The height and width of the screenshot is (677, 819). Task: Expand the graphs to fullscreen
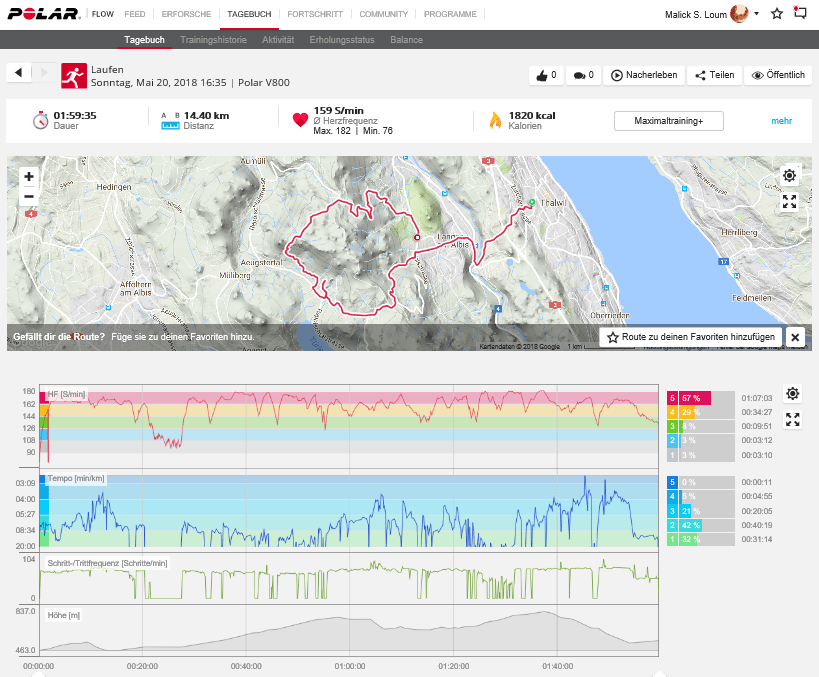793,420
